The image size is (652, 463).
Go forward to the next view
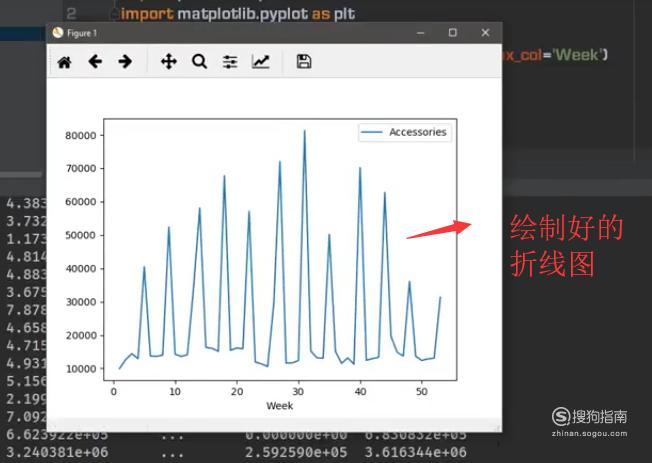[125, 62]
